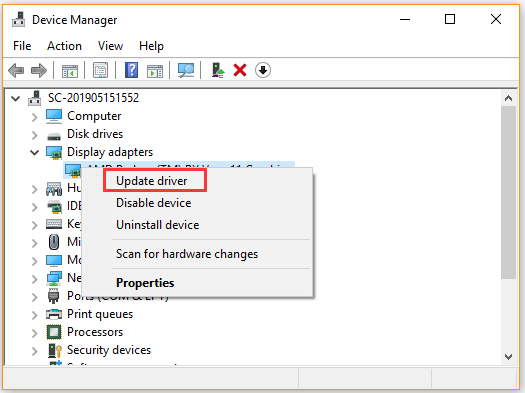Close the Device Manager window
The height and width of the screenshot is (393, 525).
(x=496, y=19)
